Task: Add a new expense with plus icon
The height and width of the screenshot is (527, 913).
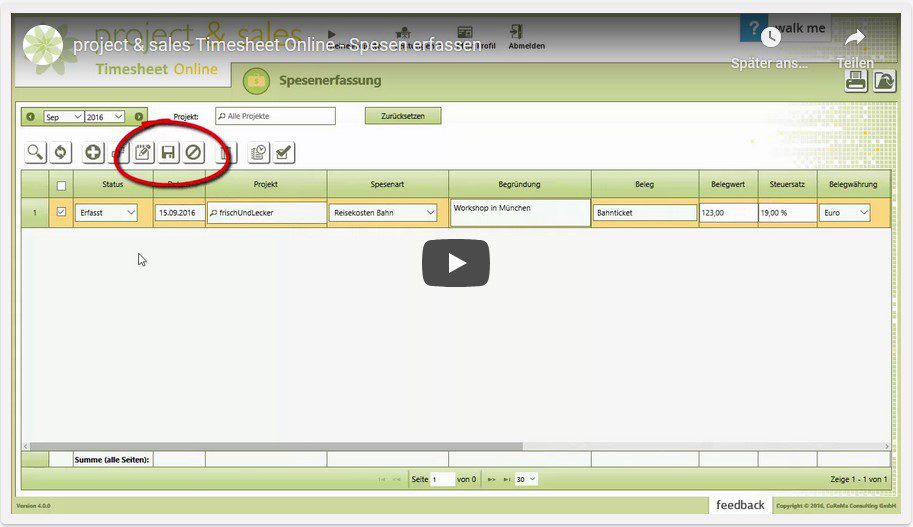Action: [93, 153]
